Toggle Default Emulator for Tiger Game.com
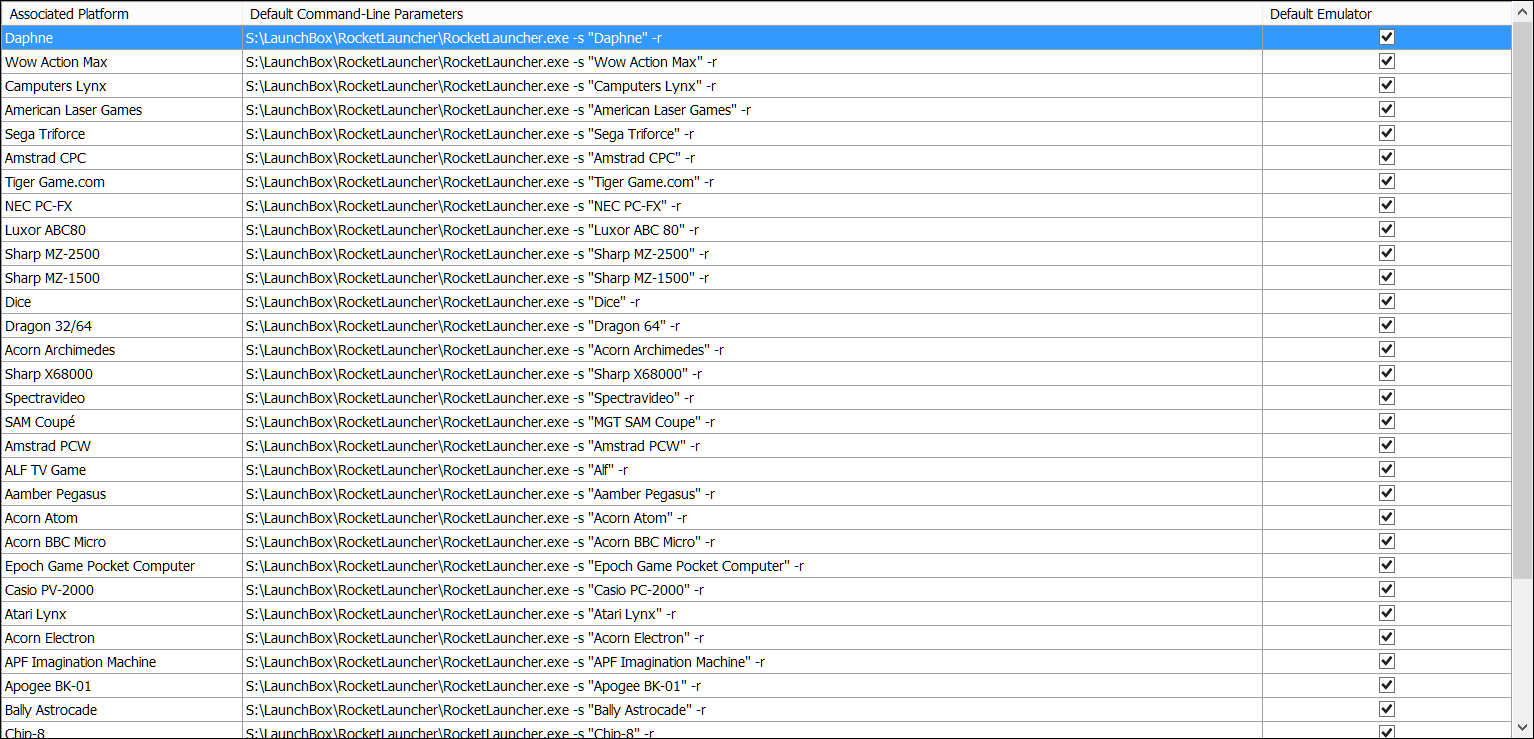Image resolution: width=1534 pixels, height=739 pixels. (1387, 181)
